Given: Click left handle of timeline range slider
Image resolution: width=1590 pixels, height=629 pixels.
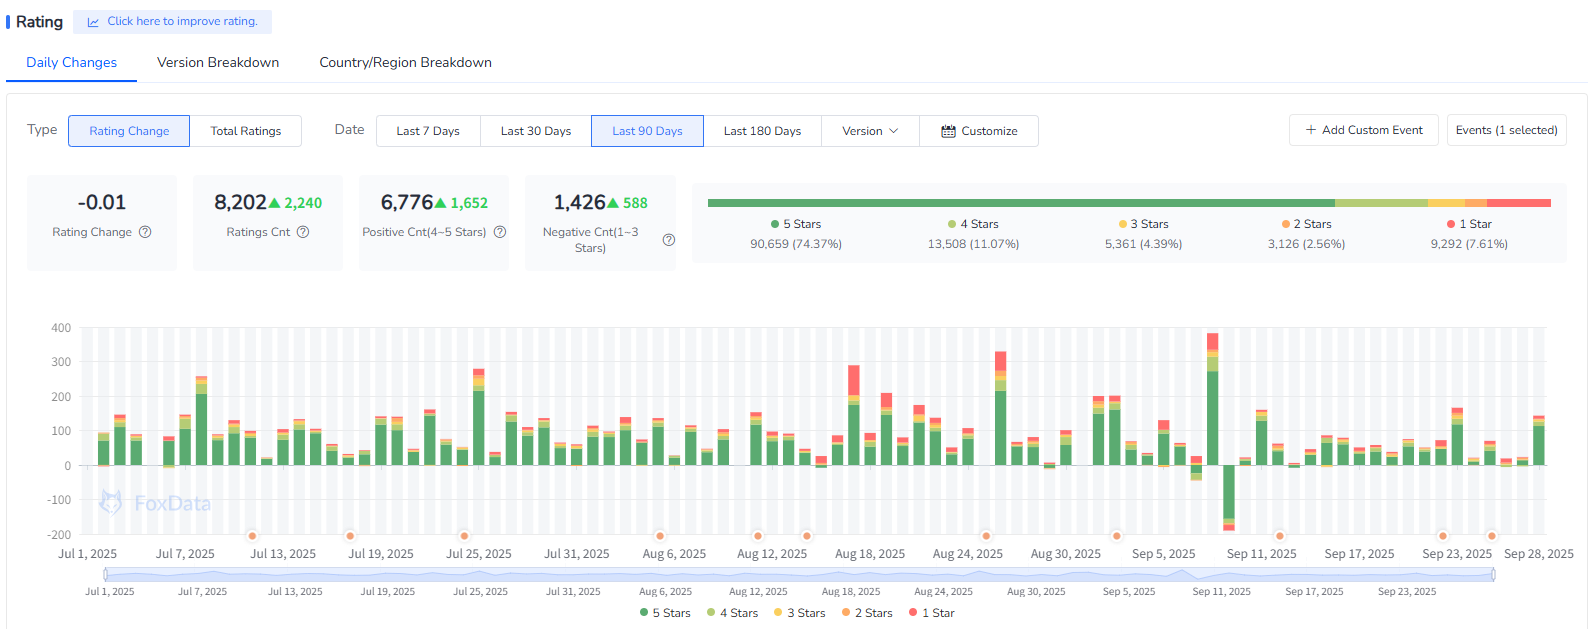Looking at the screenshot, I should click(105, 574).
